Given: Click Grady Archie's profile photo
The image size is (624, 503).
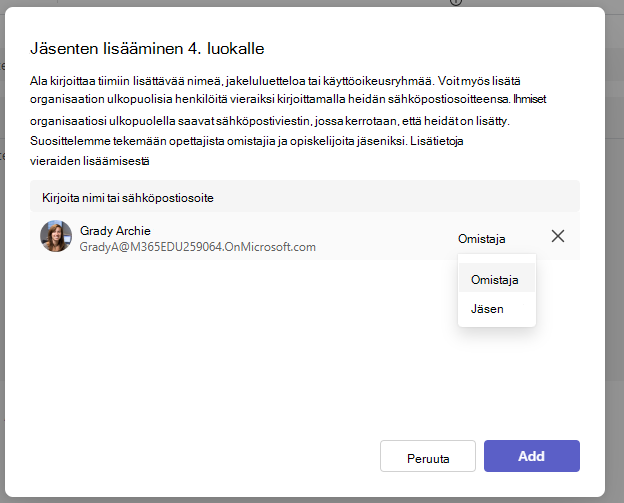Looking at the screenshot, I should point(56,236).
